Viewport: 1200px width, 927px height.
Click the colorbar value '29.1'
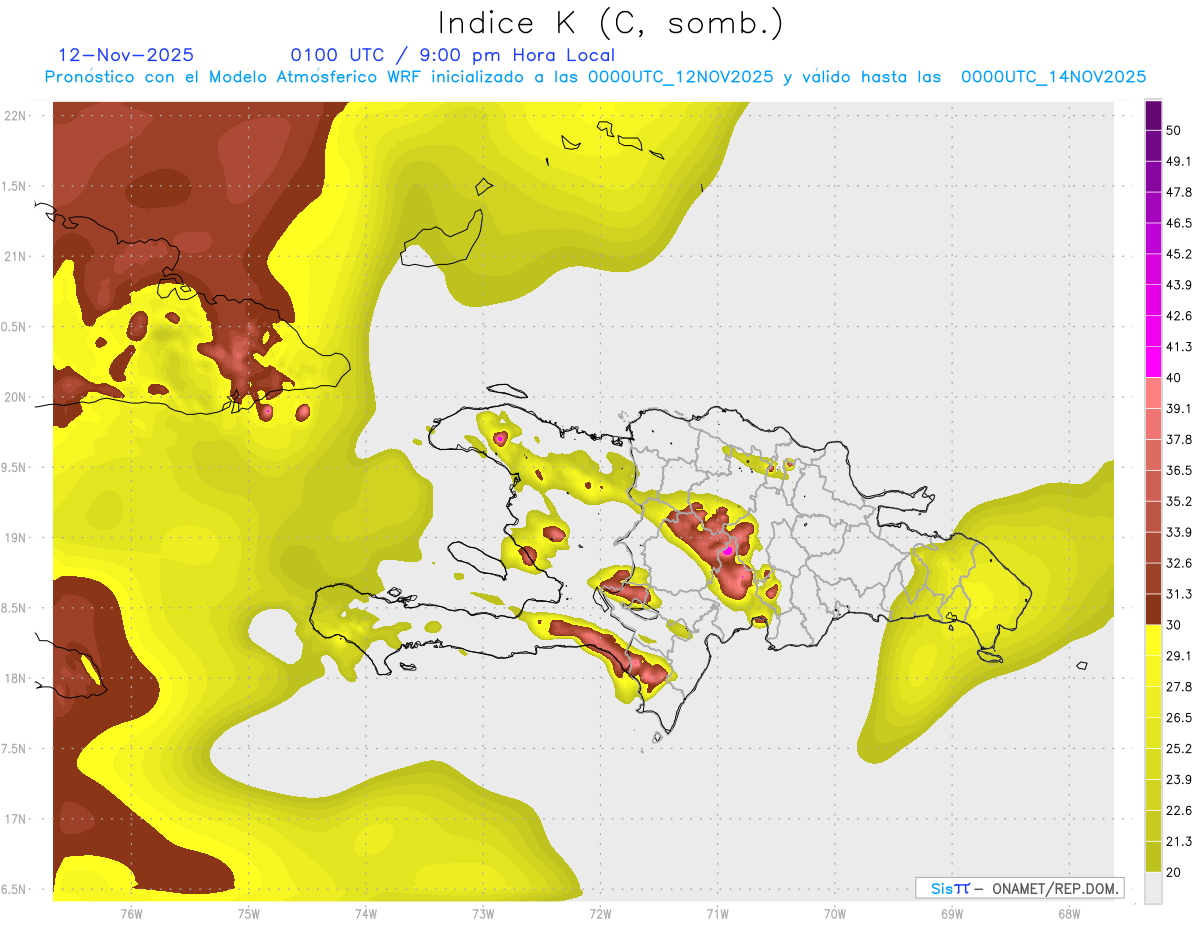1179,656
